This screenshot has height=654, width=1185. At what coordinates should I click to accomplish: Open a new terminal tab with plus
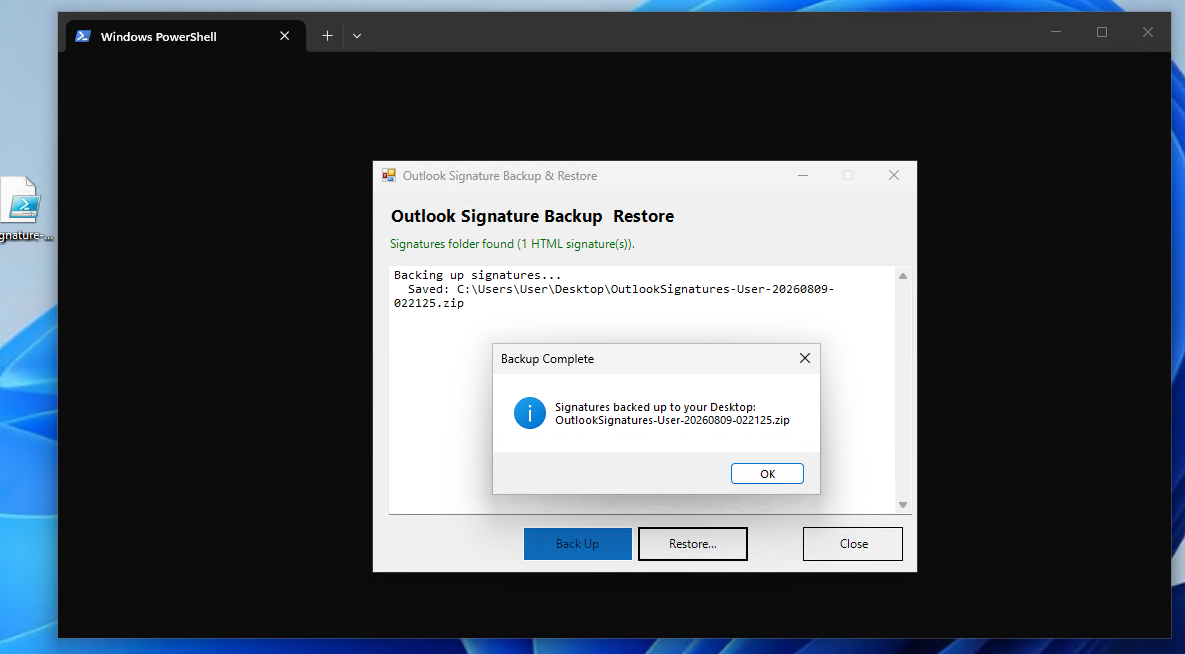[x=327, y=36]
